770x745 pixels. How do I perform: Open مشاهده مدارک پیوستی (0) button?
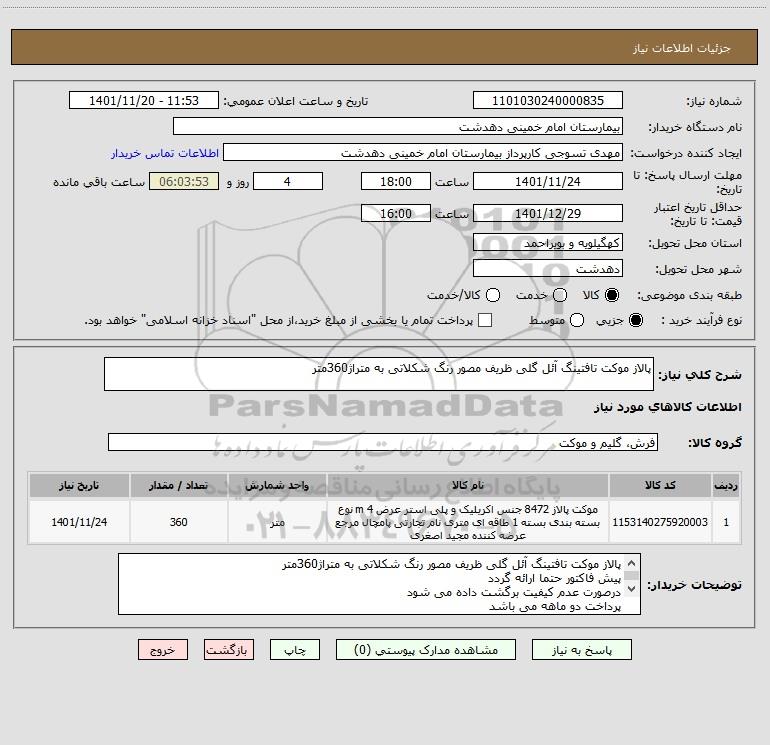[x=426, y=650]
